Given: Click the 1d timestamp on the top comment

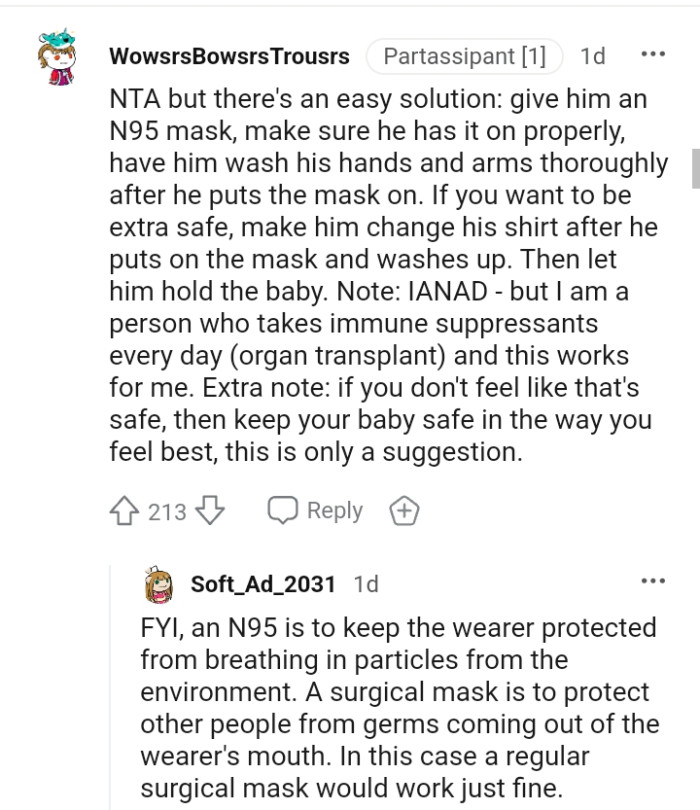Looking at the screenshot, I should click(590, 57).
